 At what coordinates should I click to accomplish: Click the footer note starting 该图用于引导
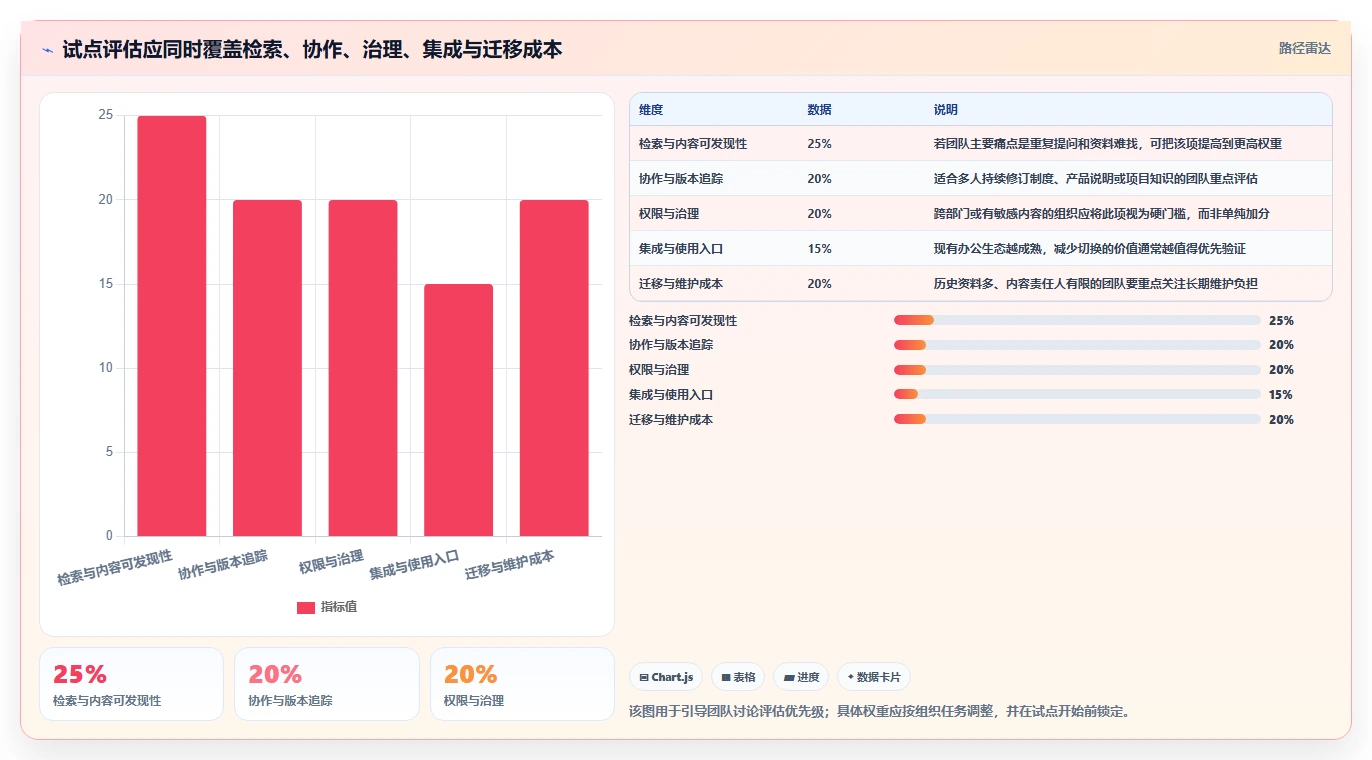879,712
